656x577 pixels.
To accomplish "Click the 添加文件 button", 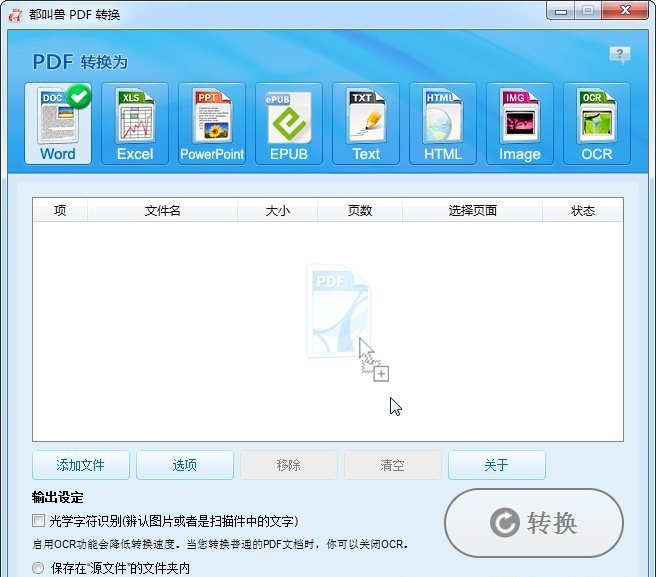I will (81, 465).
